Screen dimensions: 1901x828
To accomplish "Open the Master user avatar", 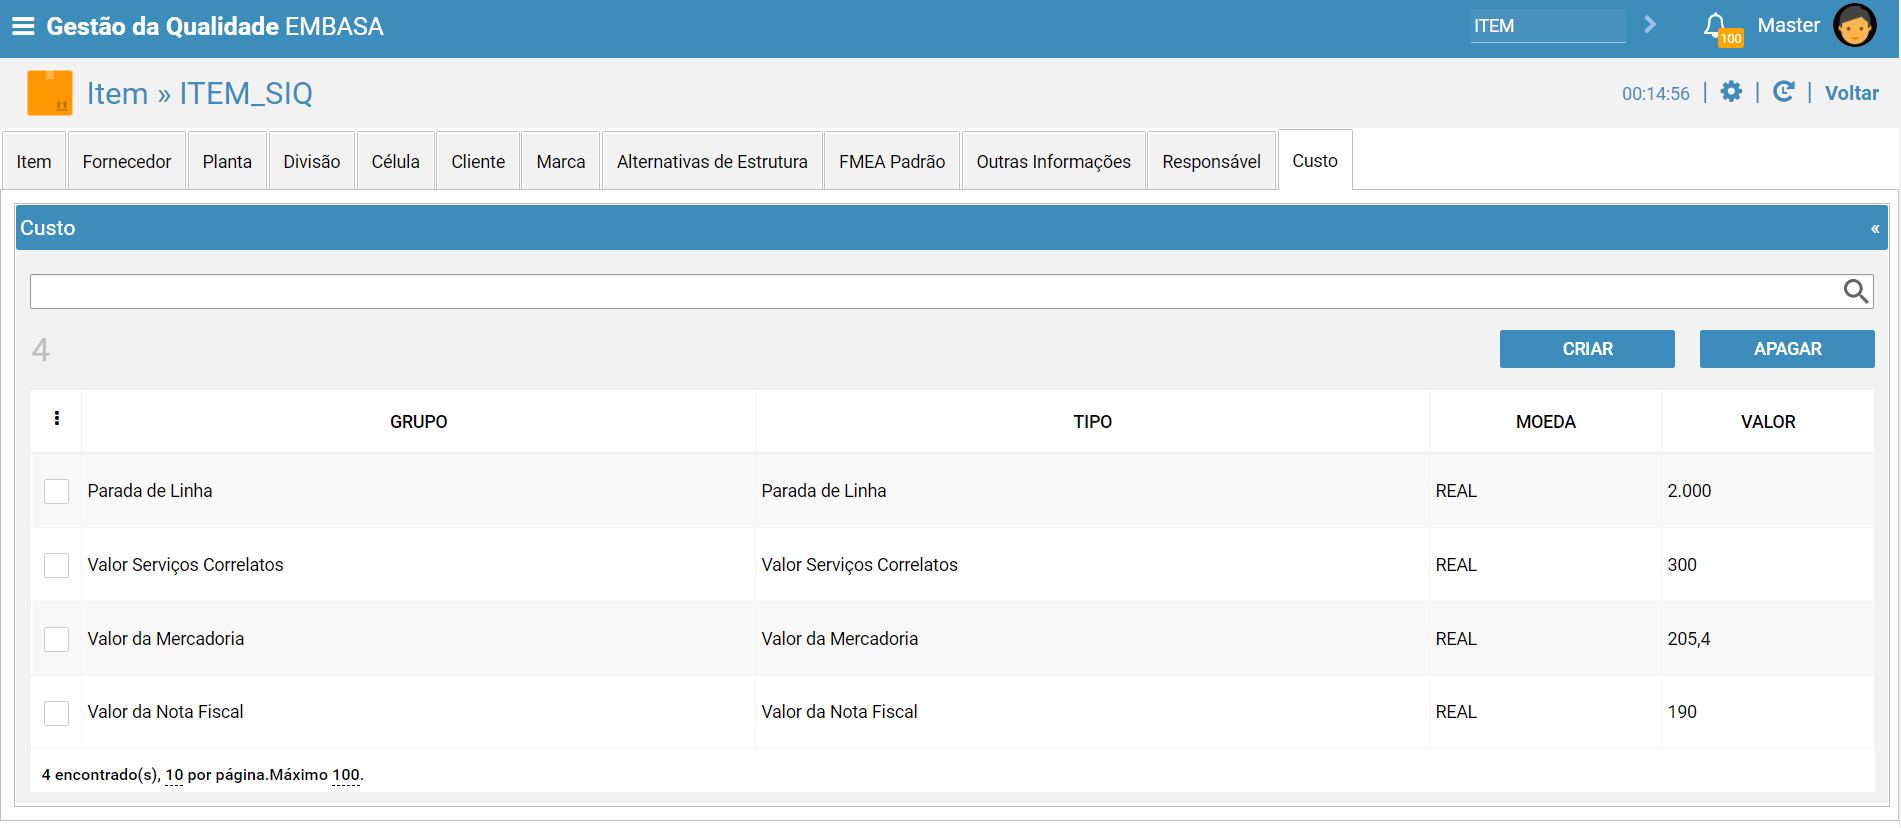I will 1854,25.
